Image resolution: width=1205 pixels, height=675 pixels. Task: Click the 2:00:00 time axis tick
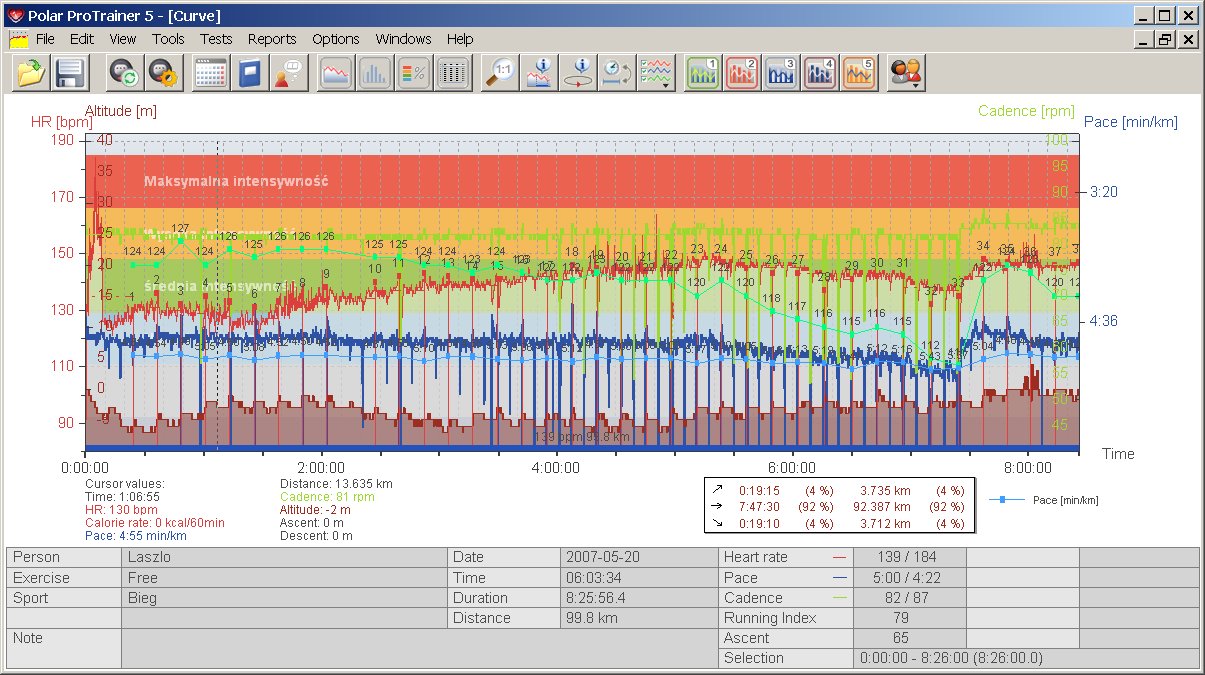[x=320, y=466]
